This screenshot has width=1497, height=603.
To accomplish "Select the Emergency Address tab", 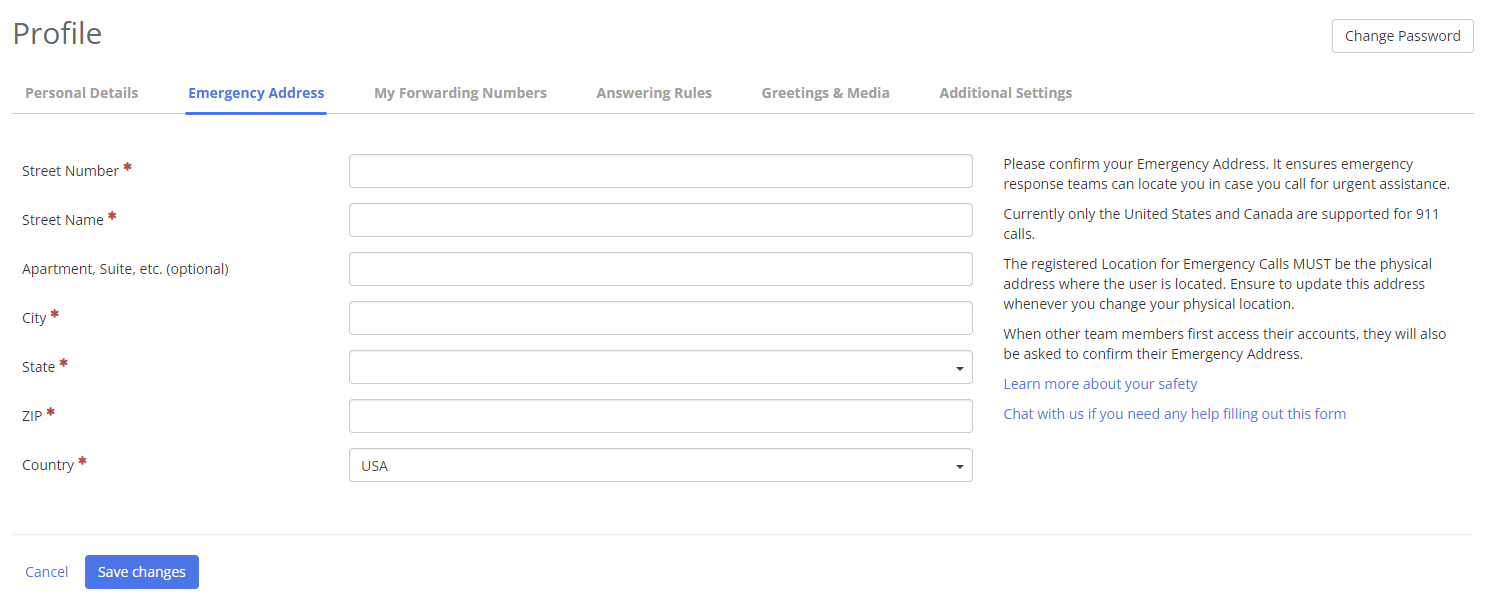I will point(256,93).
